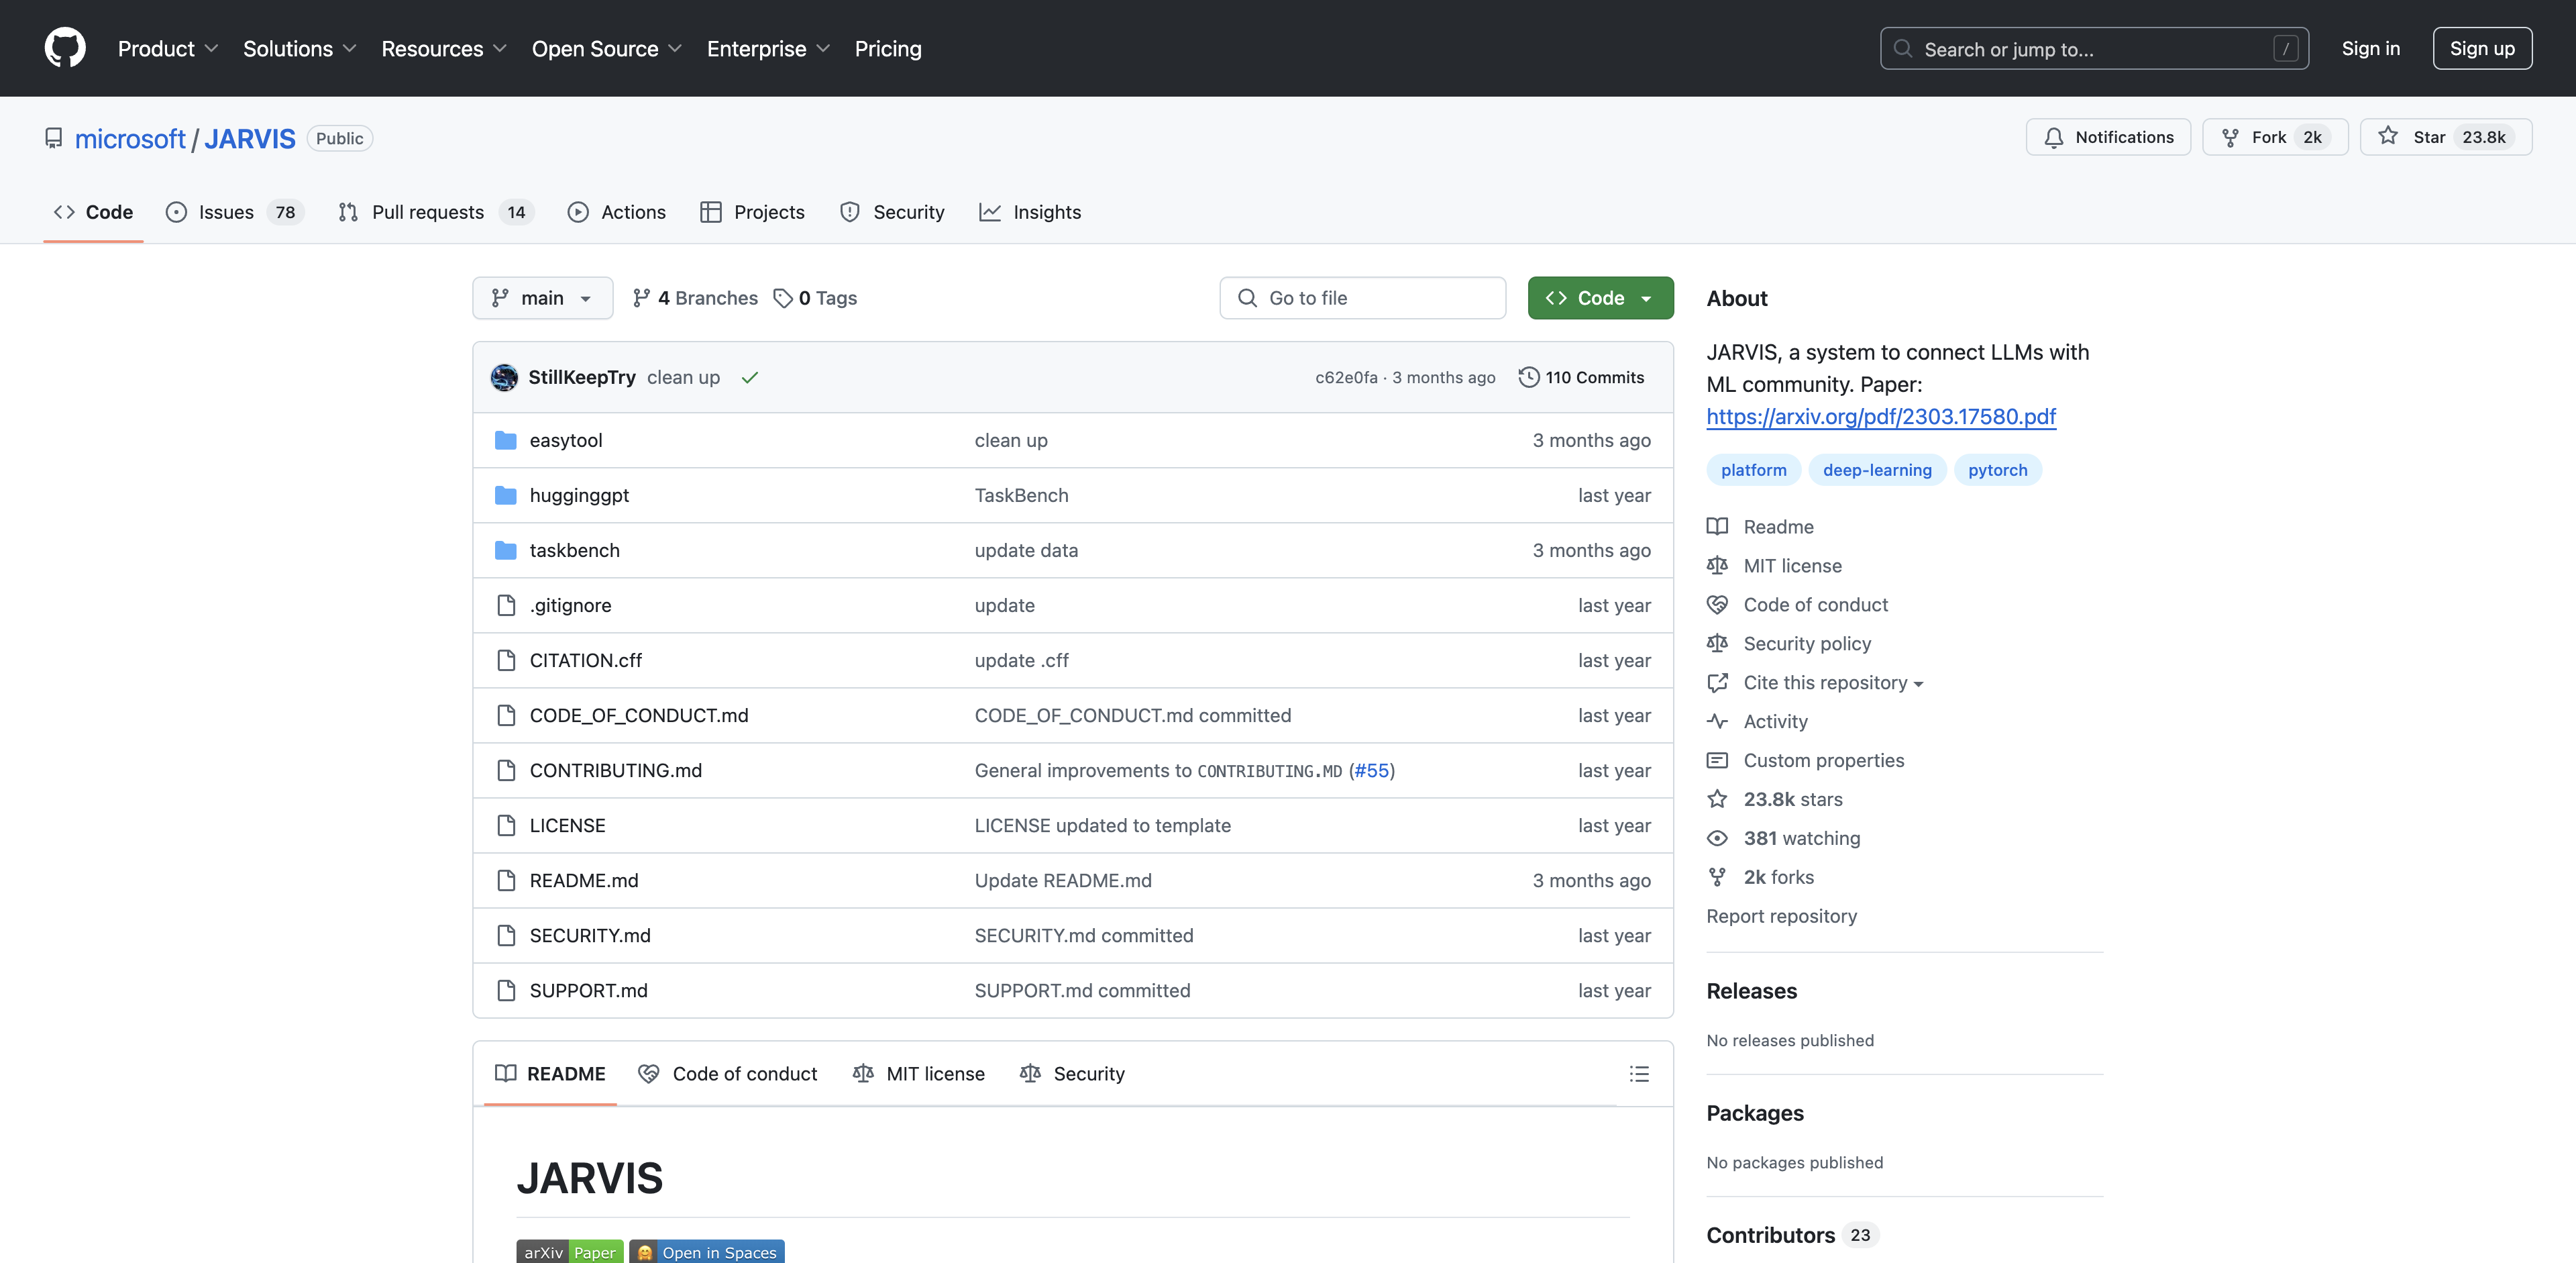This screenshot has width=2576, height=1263.
Task: View the 110 Commits history
Action: pyautogui.click(x=1581, y=377)
